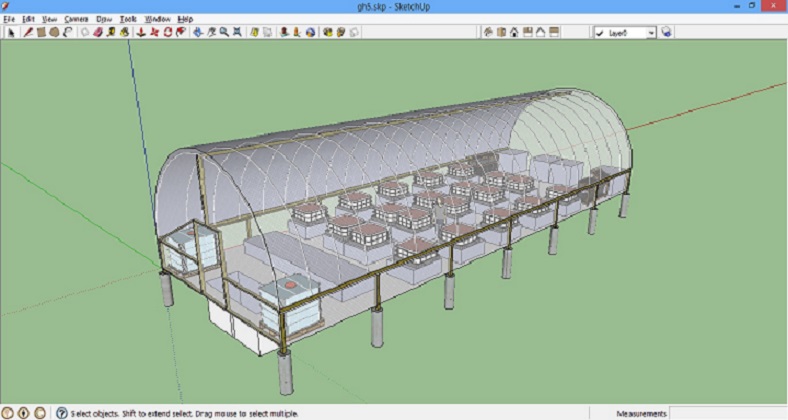
Task: Close the SketchUp window
Action: (774, 6)
